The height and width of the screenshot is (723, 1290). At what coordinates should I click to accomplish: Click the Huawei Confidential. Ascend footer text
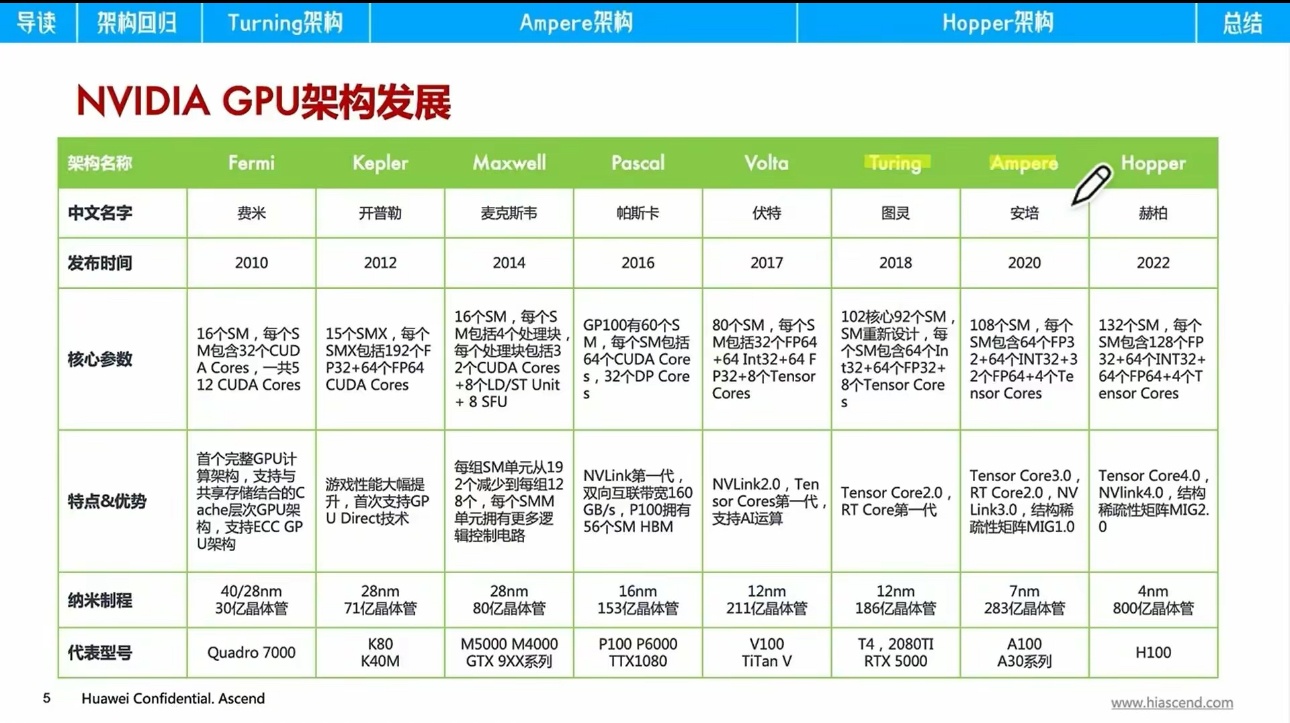(173, 698)
